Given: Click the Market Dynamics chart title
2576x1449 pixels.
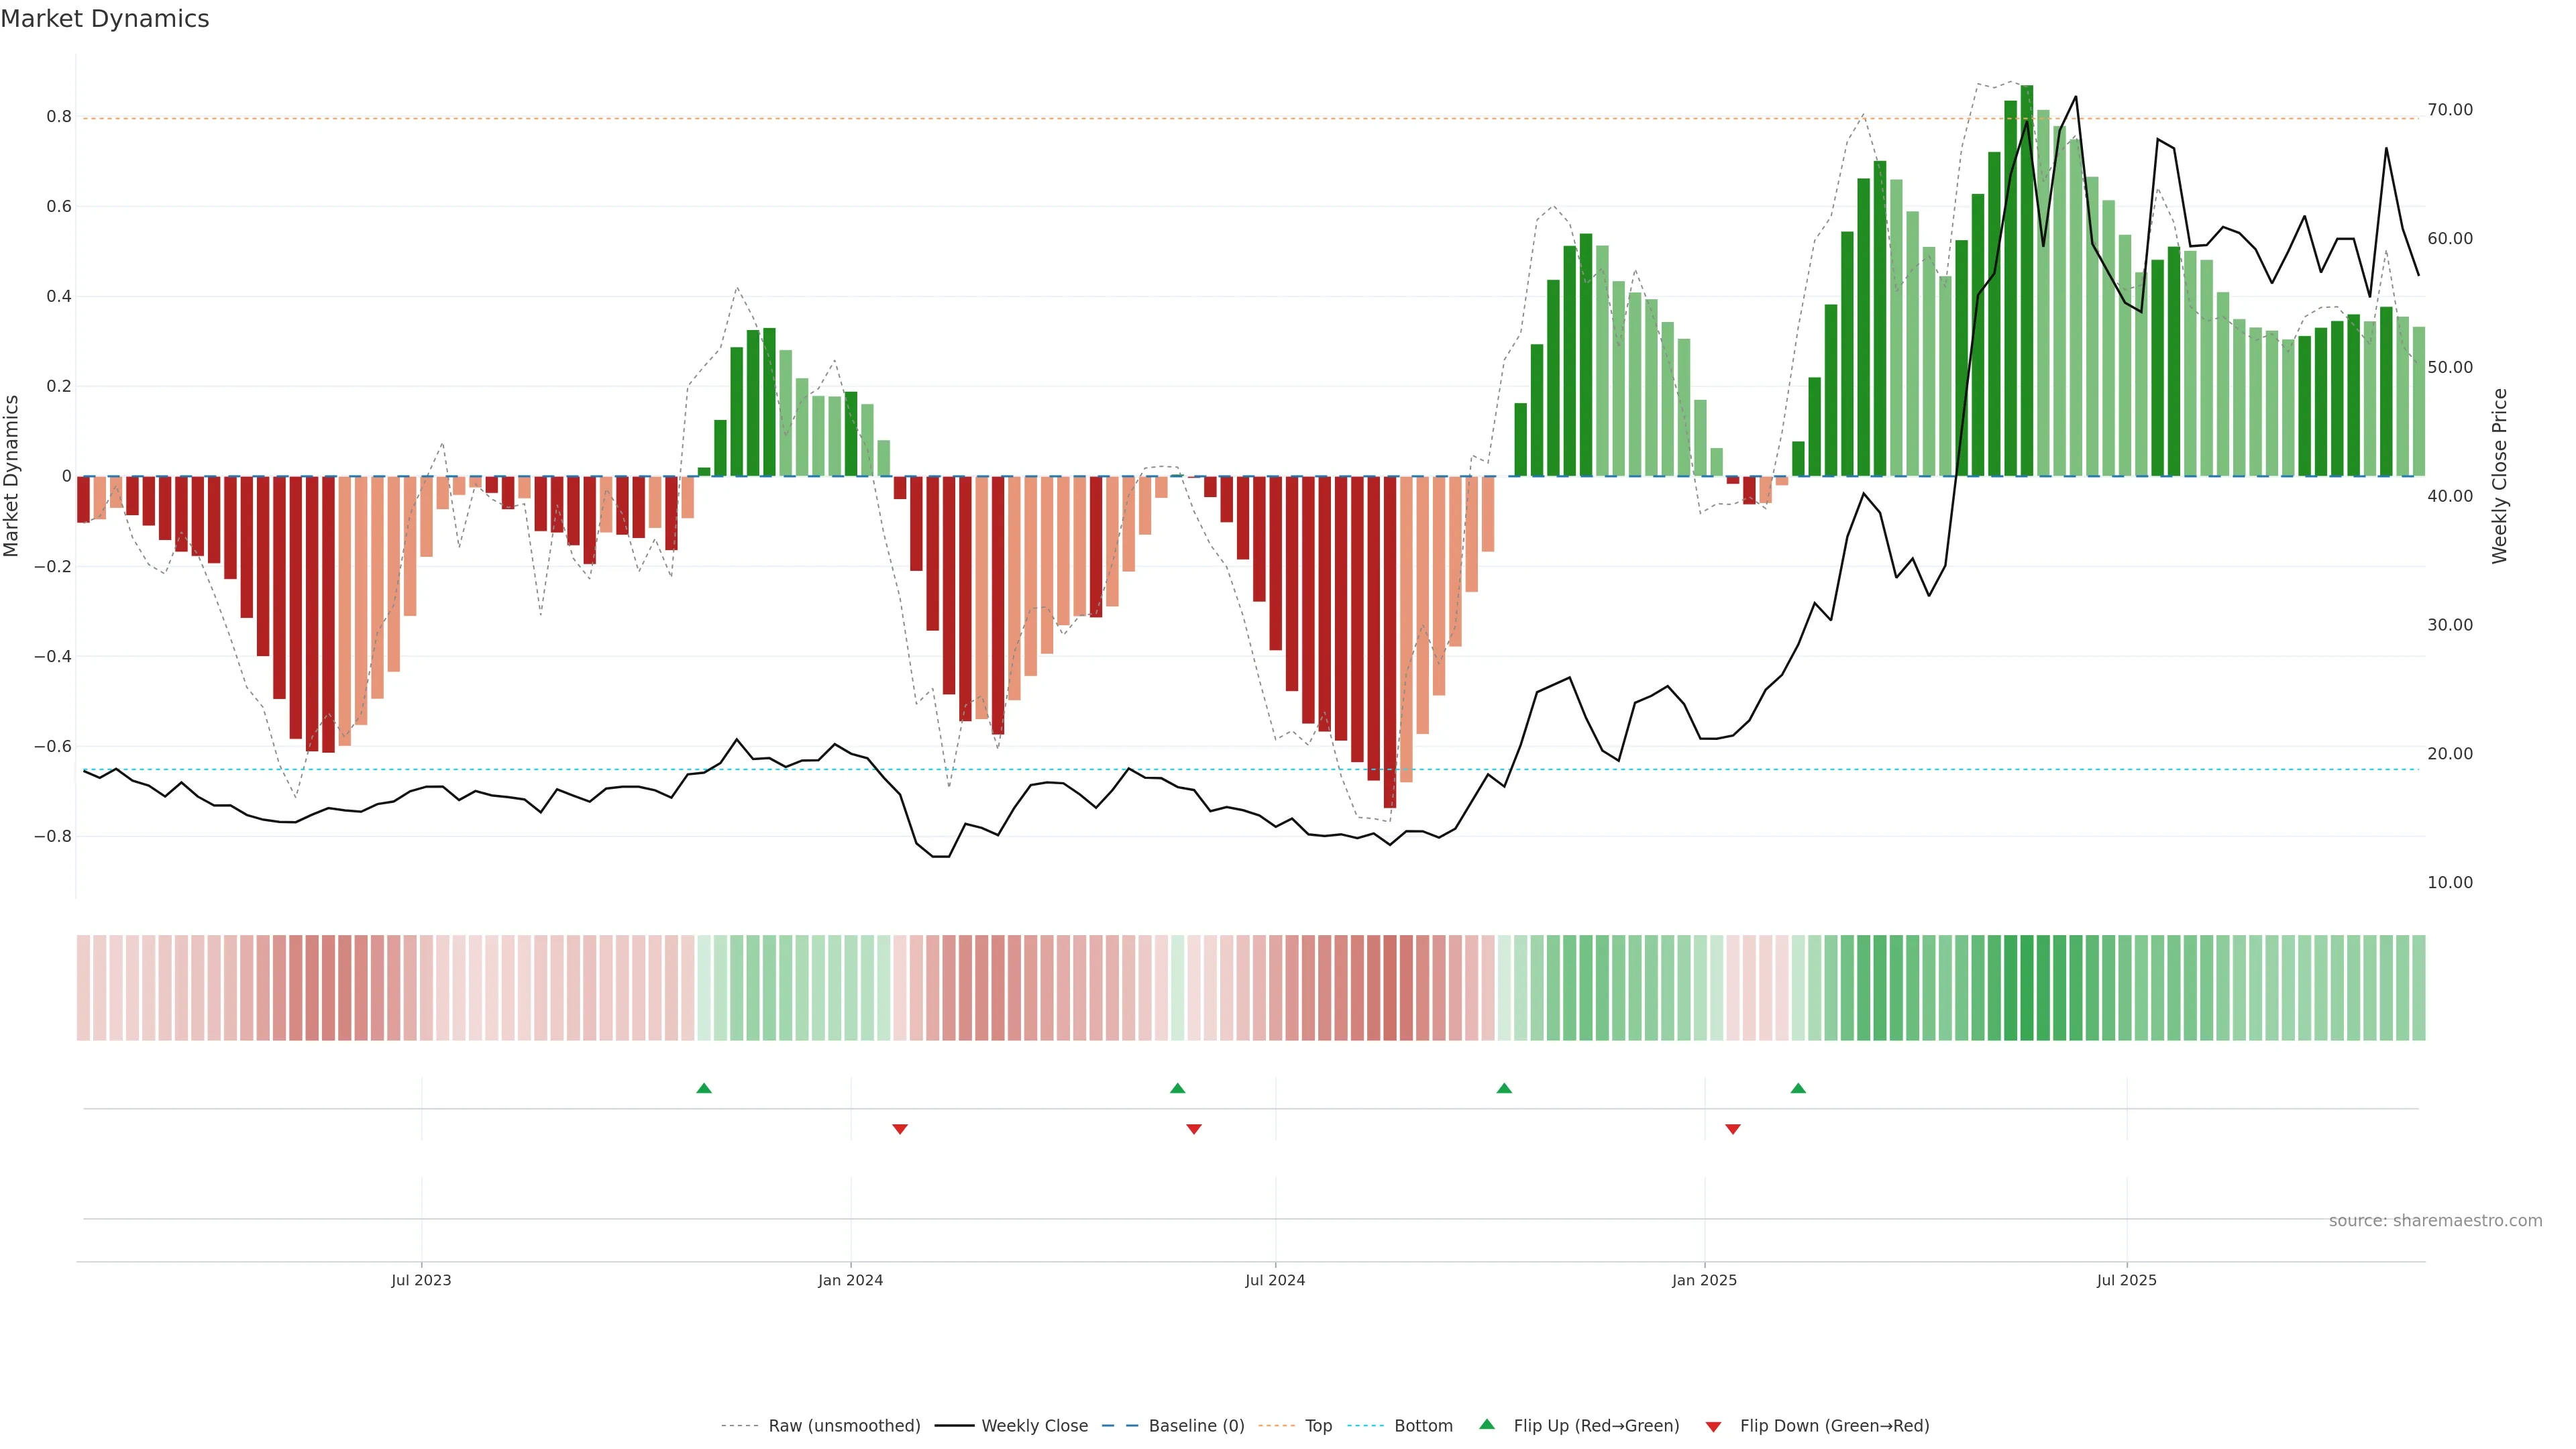Looking at the screenshot, I should point(105,19).
